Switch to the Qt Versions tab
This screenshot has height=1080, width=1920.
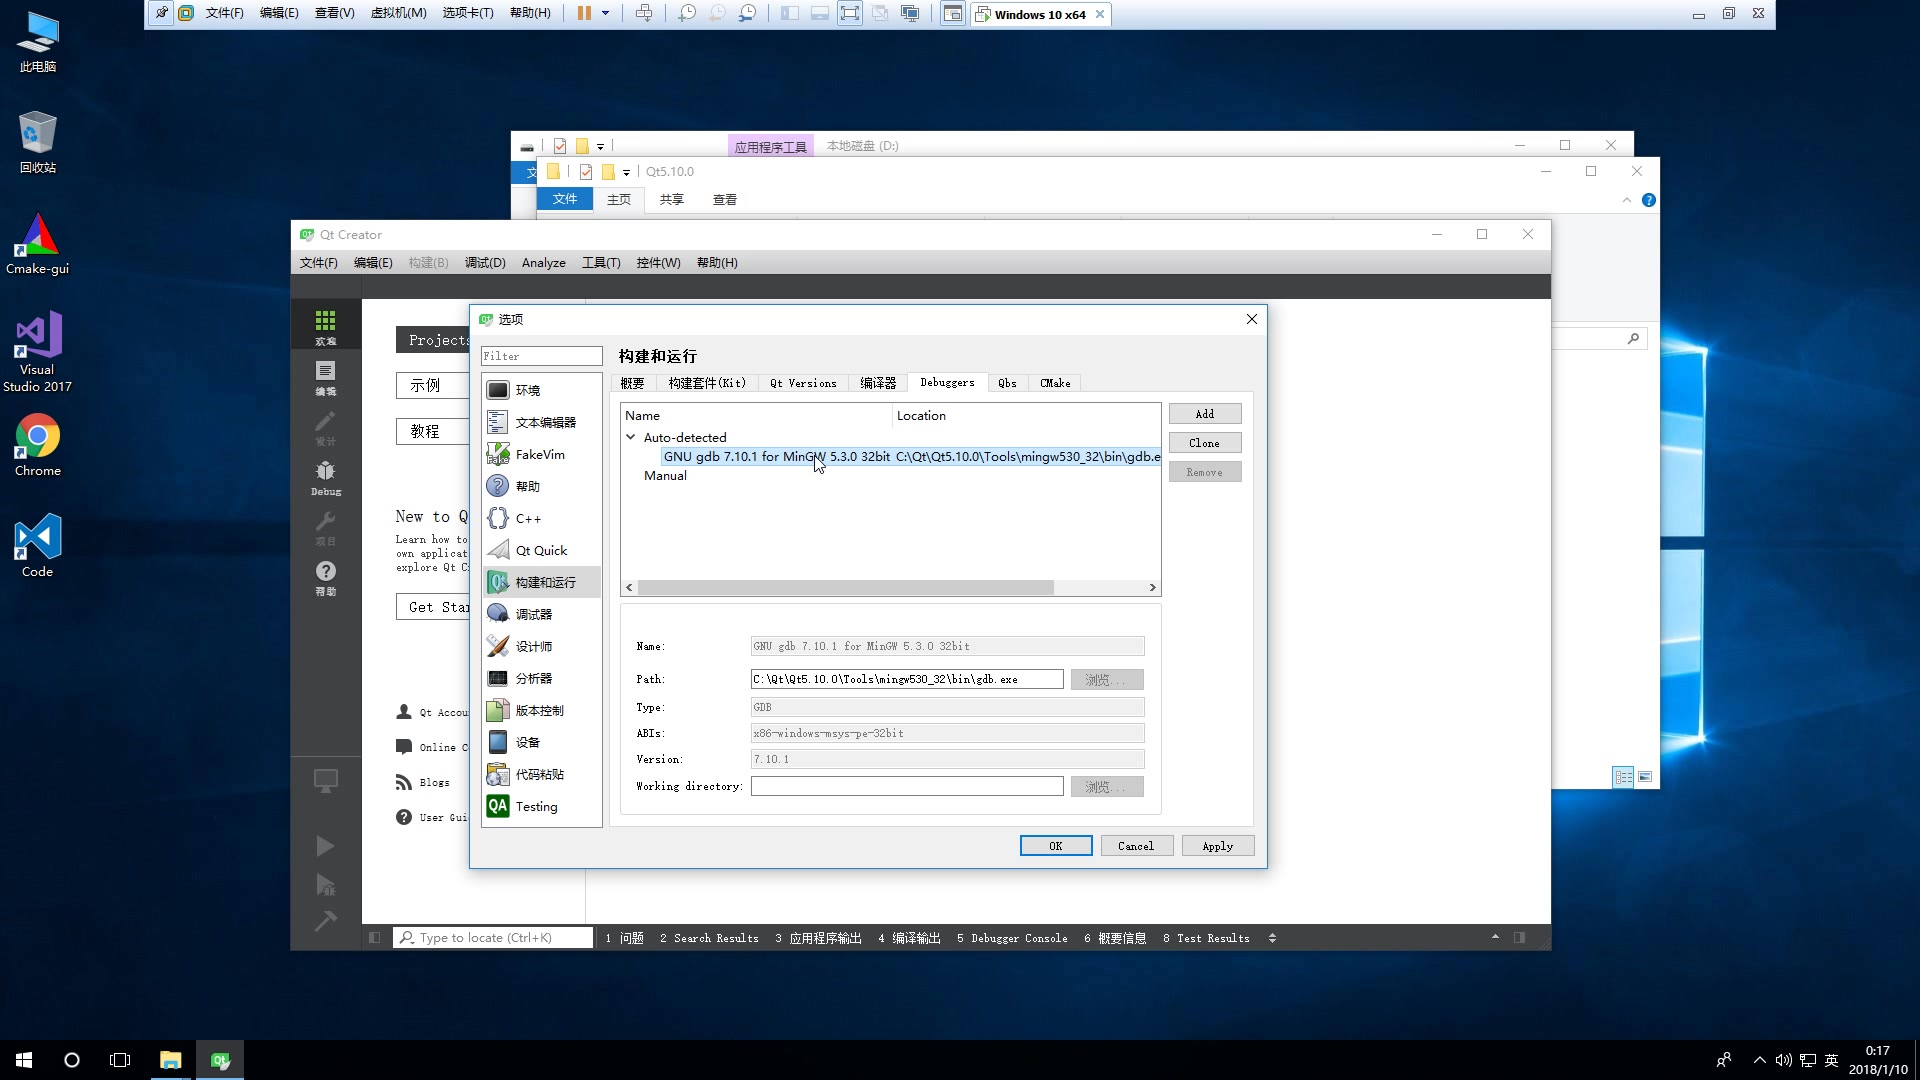pyautogui.click(x=803, y=383)
